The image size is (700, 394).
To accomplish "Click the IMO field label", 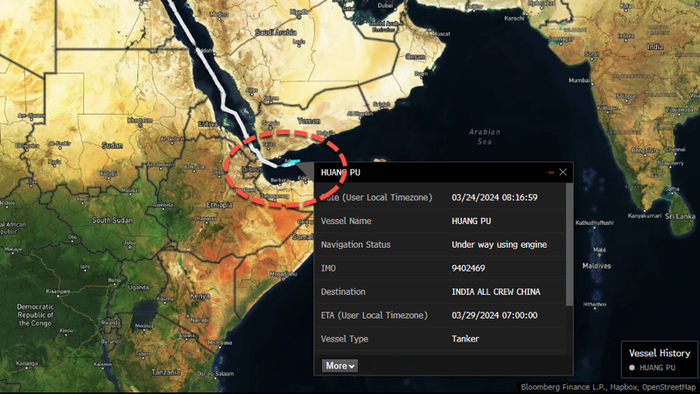I will (x=328, y=268).
